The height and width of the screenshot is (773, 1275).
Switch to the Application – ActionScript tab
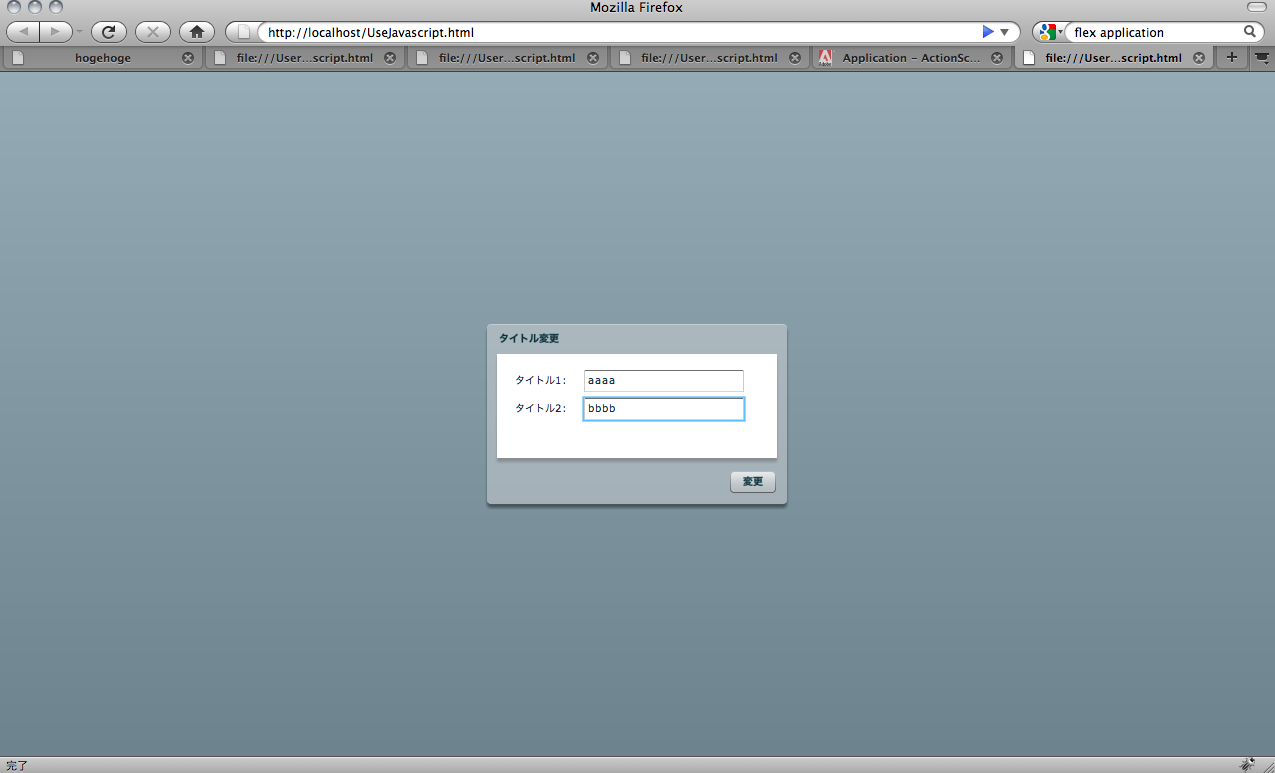pos(910,58)
